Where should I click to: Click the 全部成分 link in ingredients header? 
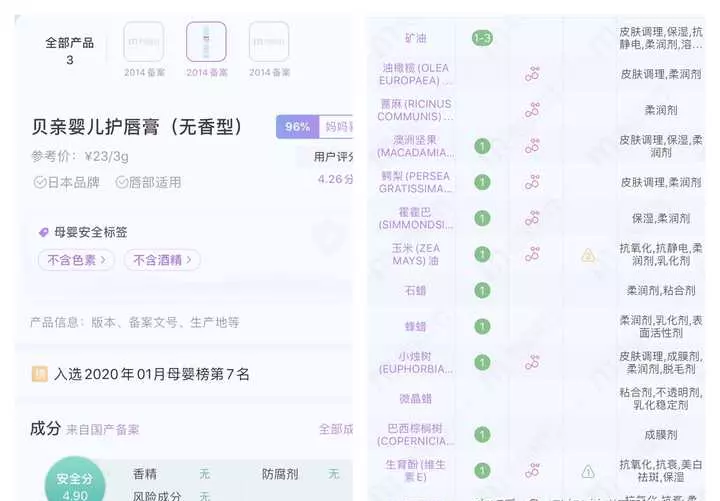(336, 429)
